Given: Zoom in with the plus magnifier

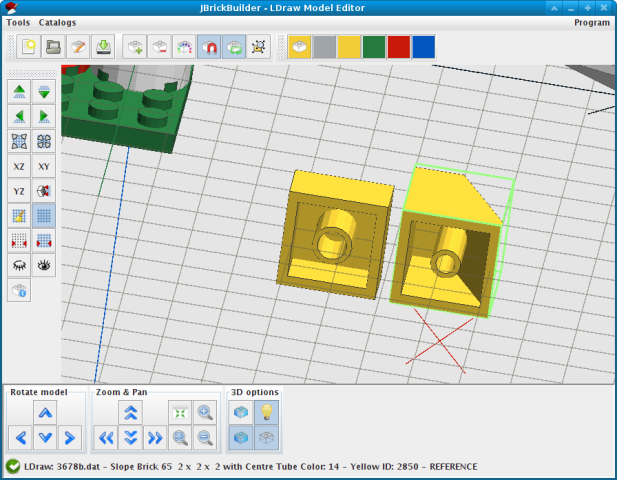Looking at the screenshot, I should [205, 412].
